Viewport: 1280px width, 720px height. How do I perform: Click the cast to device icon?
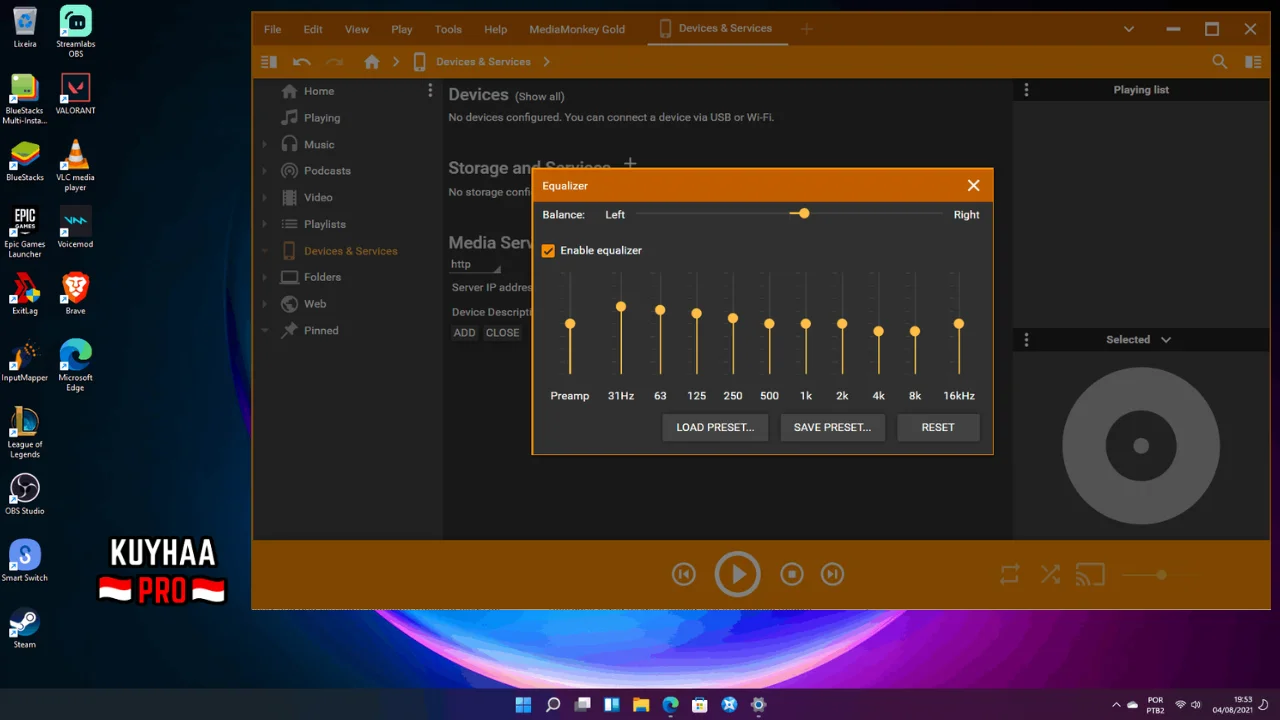click(x=1090, y=575)
